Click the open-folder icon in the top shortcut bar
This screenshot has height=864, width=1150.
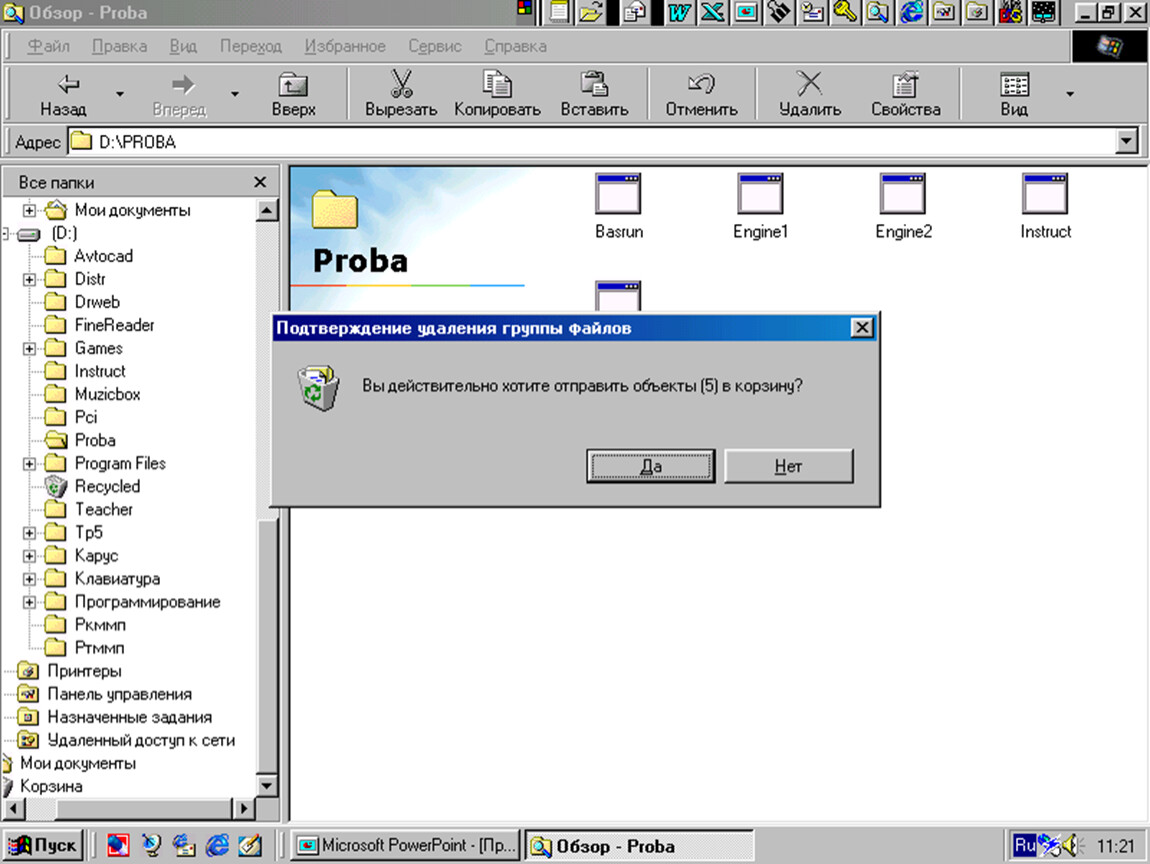coord(592,12)
